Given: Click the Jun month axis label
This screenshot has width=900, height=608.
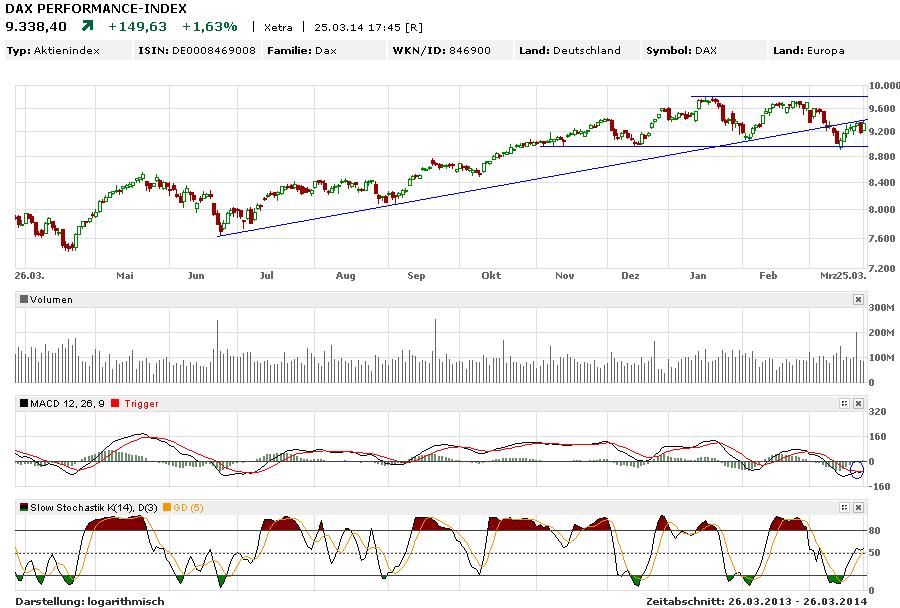Looking at the screenshot, I should coord(196,276).
